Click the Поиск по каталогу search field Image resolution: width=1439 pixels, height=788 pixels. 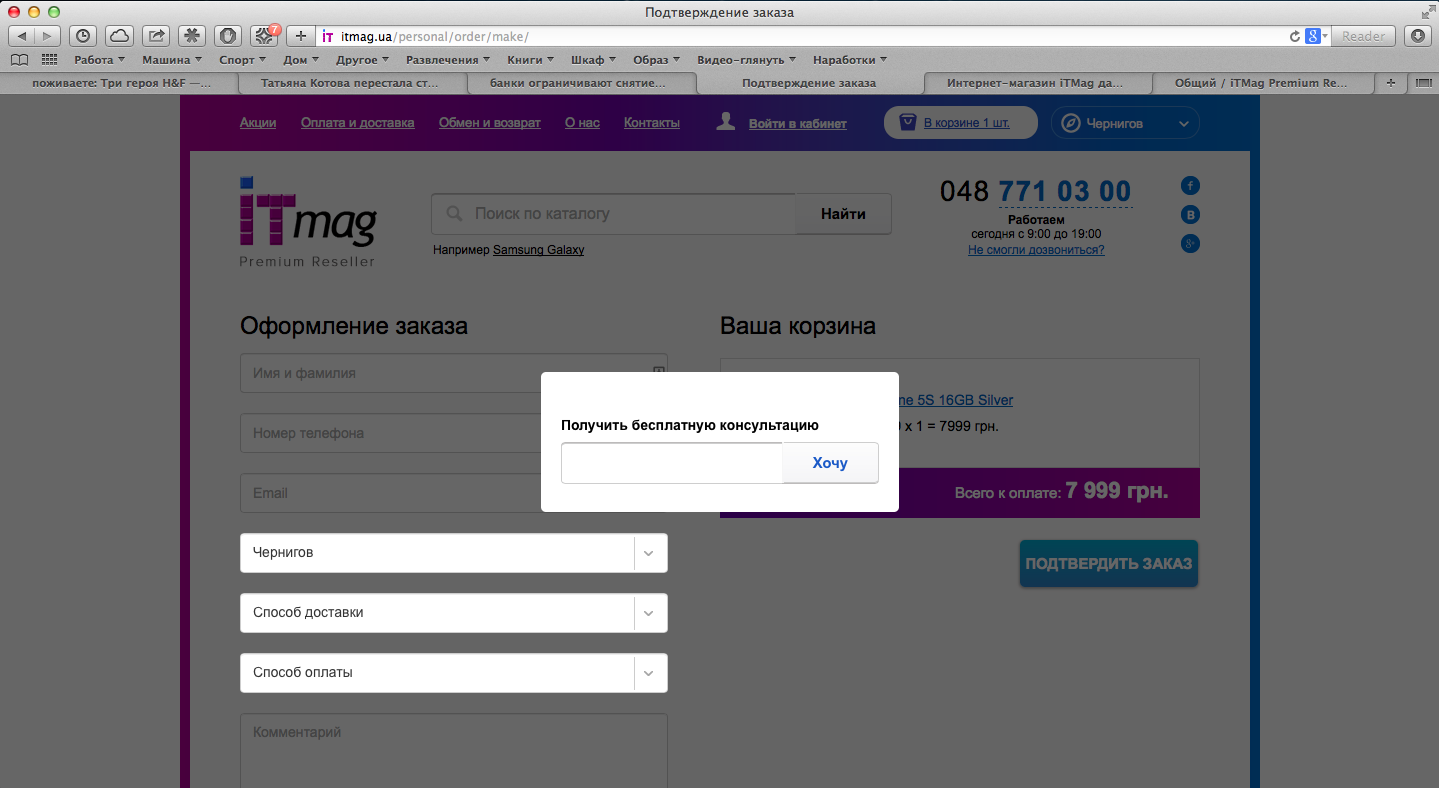613,213
